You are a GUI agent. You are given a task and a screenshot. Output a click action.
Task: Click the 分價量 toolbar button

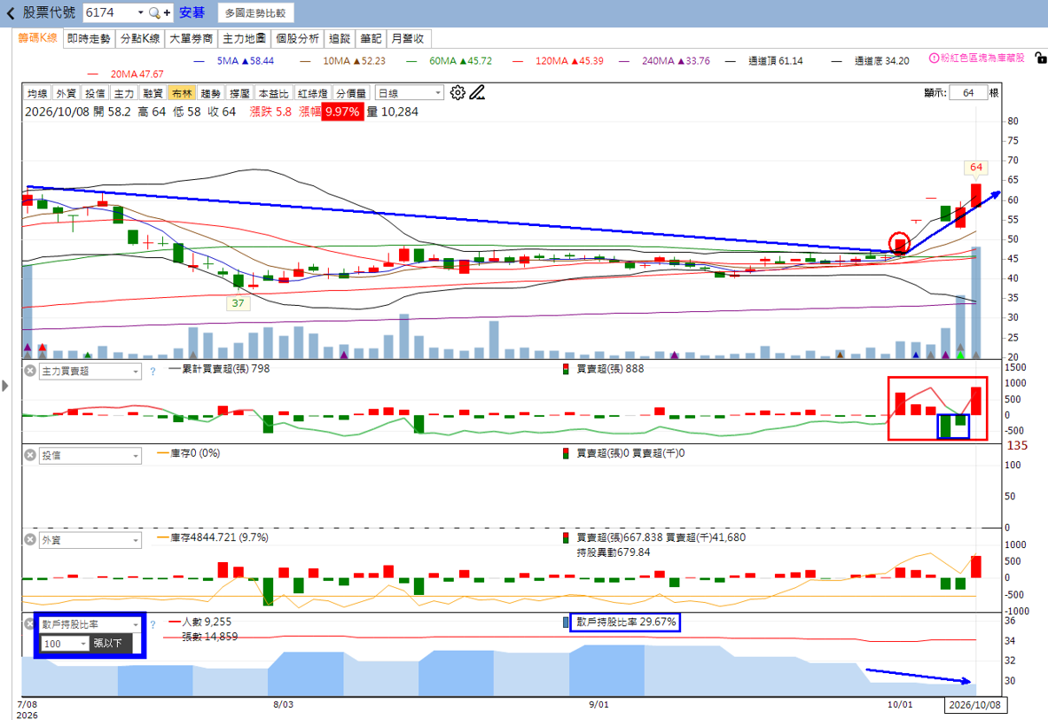[x=352, y=93]
